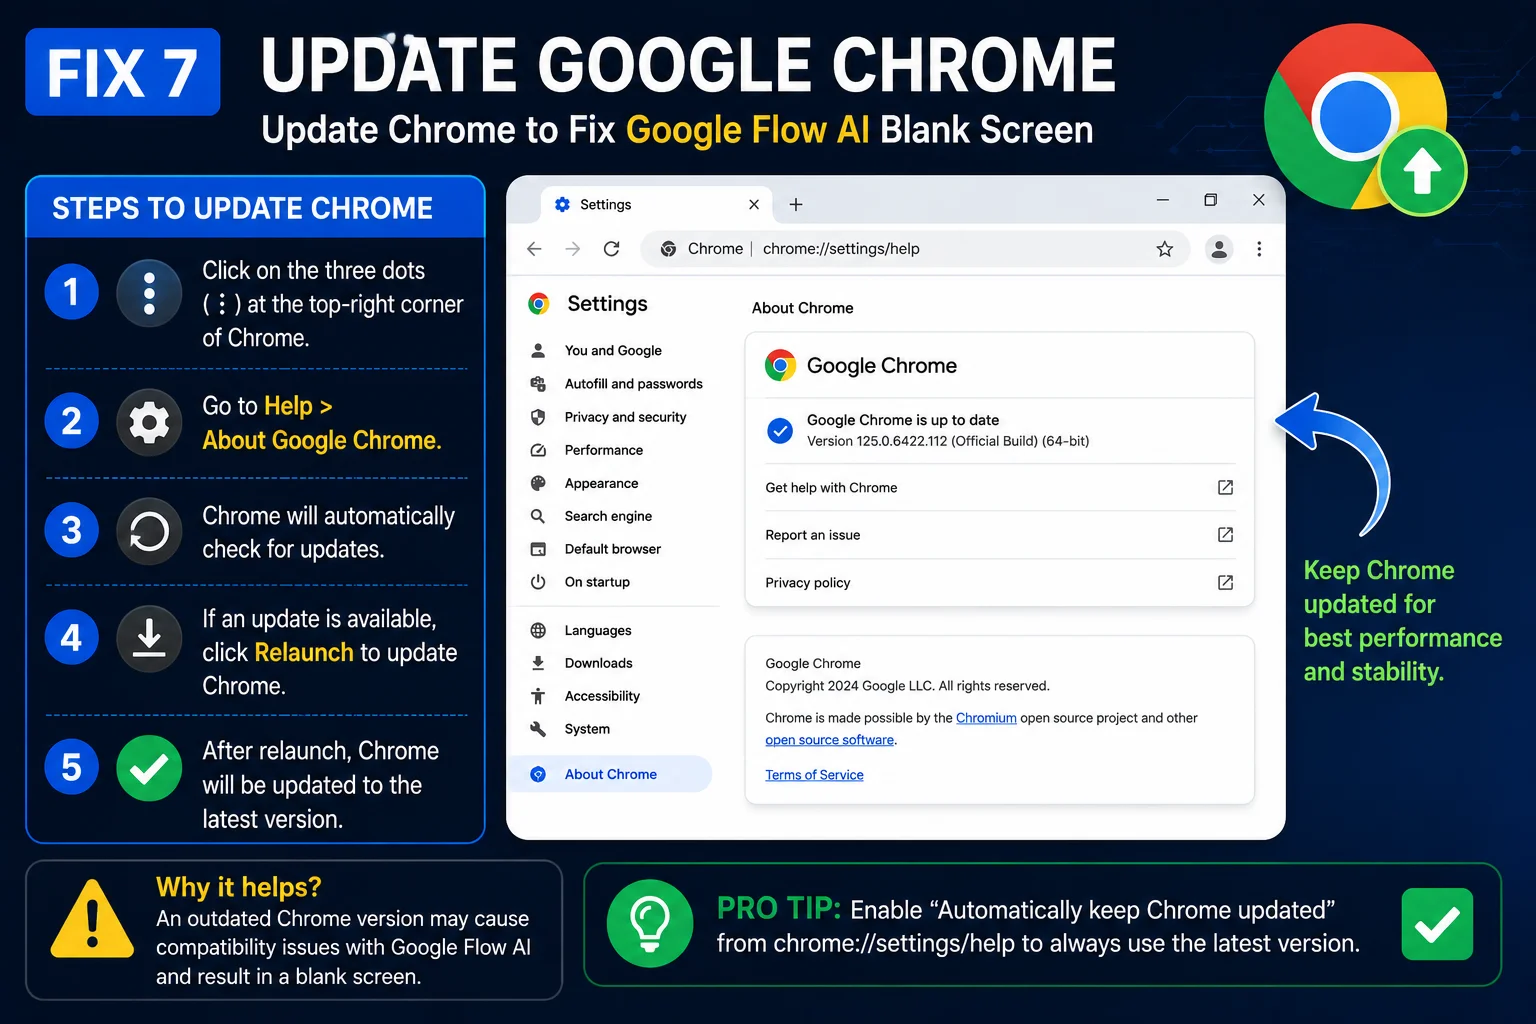Click the chrome://settings/help address bar

915,249
